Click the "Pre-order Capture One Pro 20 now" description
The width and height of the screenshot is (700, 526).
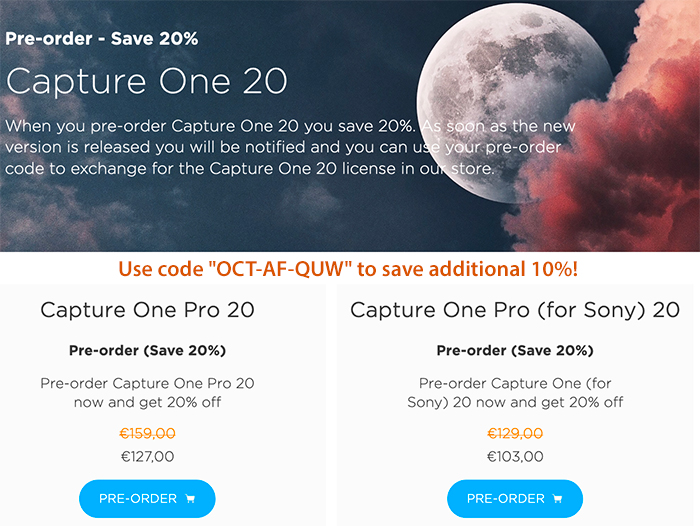pyautogui.click(x=147, y=392)
